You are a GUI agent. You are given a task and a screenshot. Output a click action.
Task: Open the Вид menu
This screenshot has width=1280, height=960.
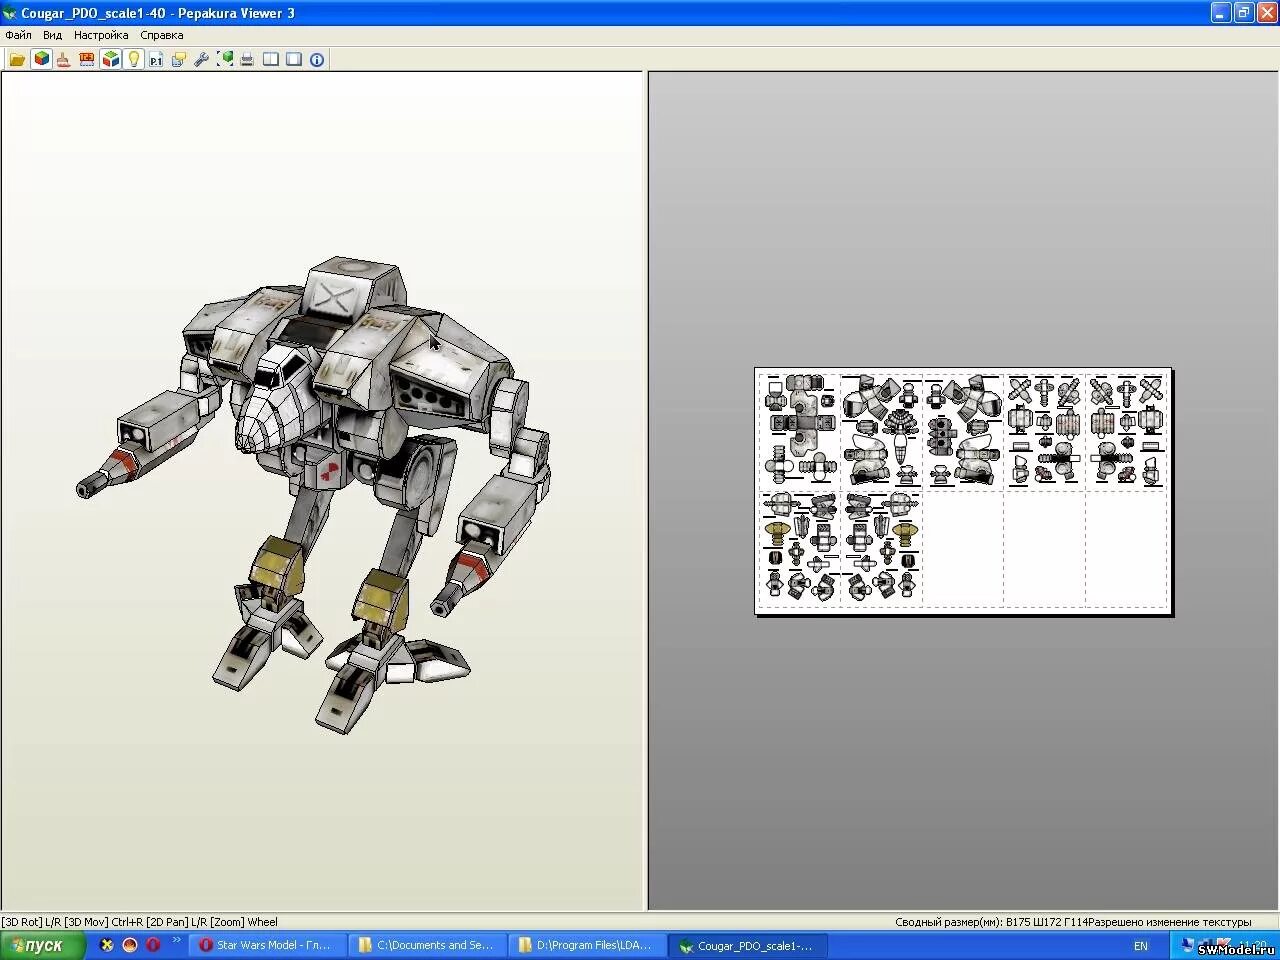pyautogui.click(x=52, y=35)
